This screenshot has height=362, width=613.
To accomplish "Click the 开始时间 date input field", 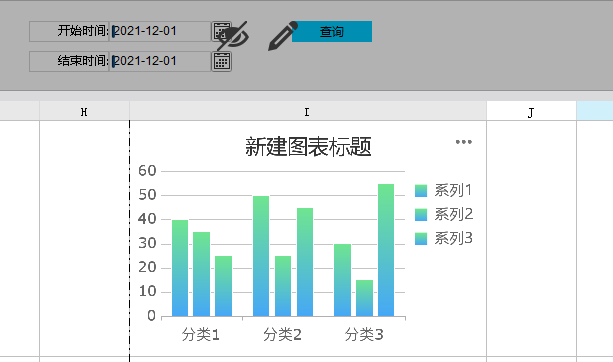I will [x=160, y=31].
